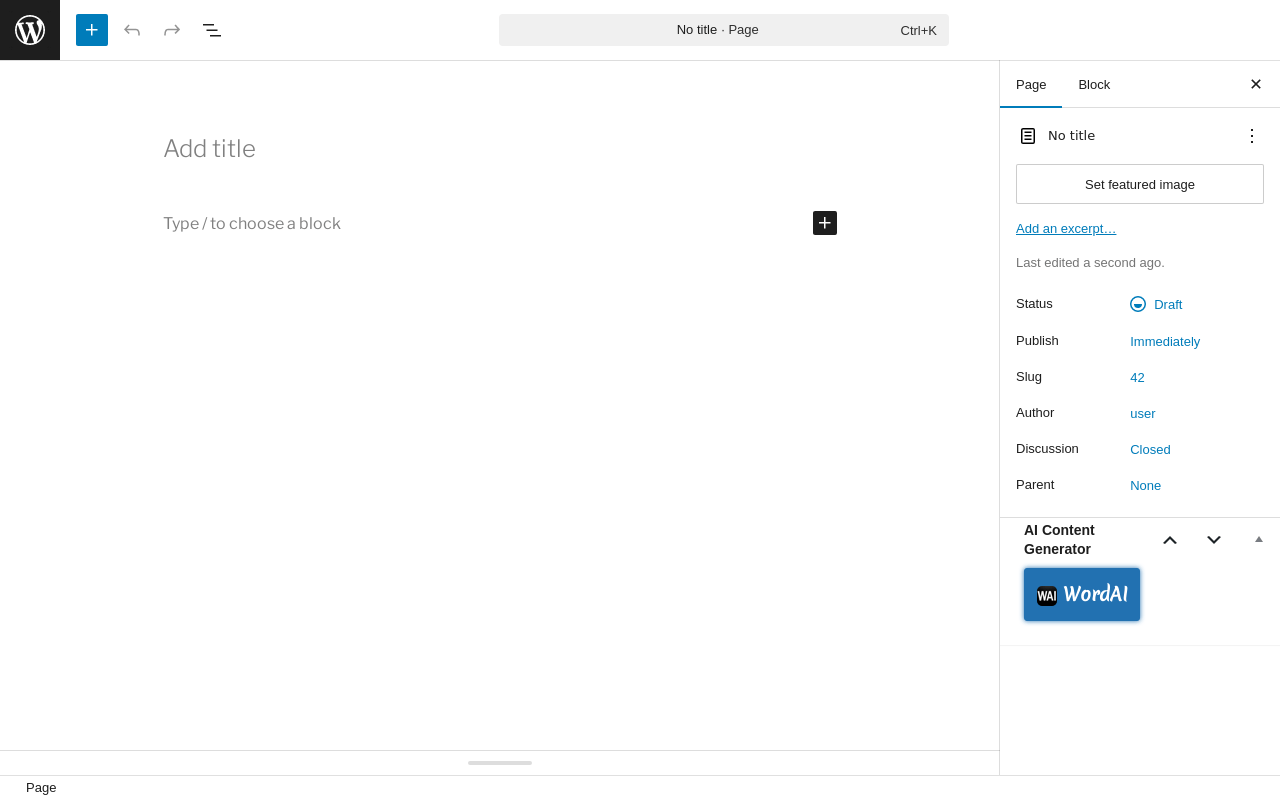Undo the last change
Screen dimensions: 1280x800
(x=132, y=30)
